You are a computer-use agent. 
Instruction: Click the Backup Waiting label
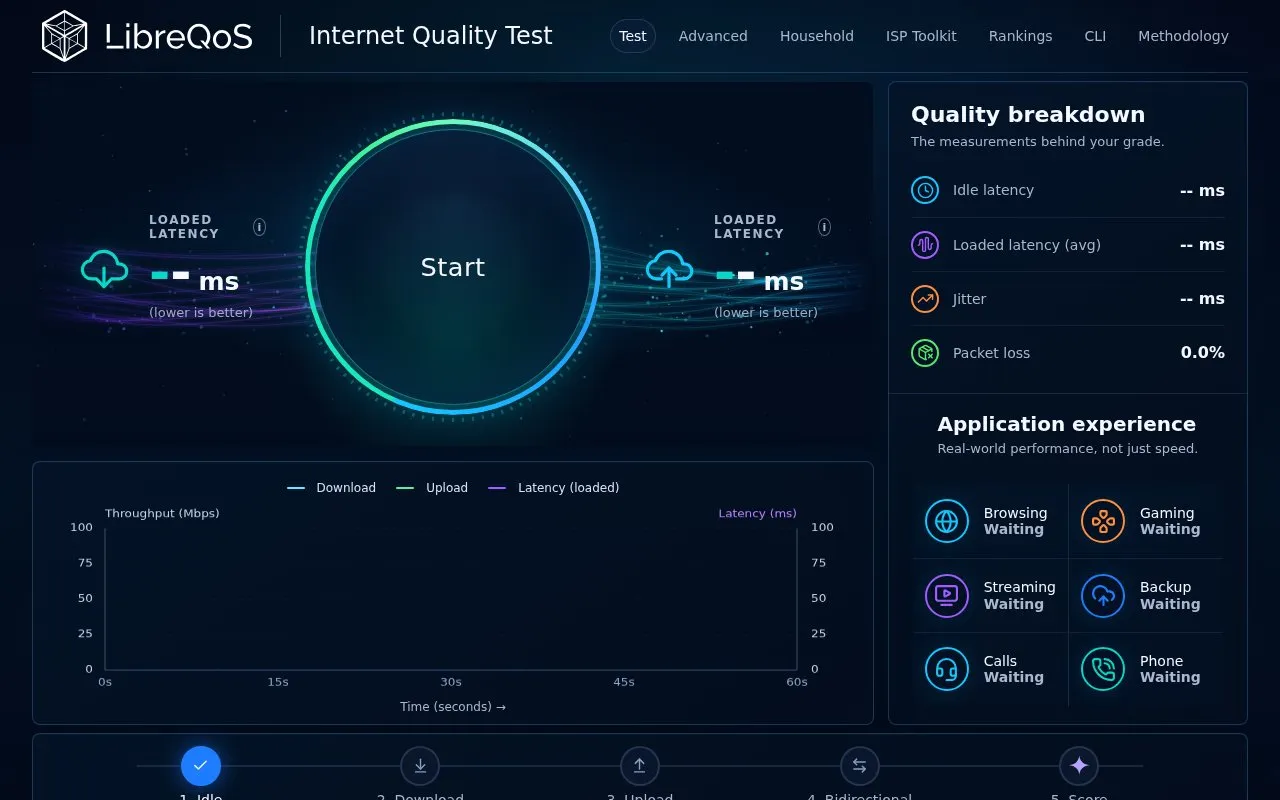(x=1170, y=595)
